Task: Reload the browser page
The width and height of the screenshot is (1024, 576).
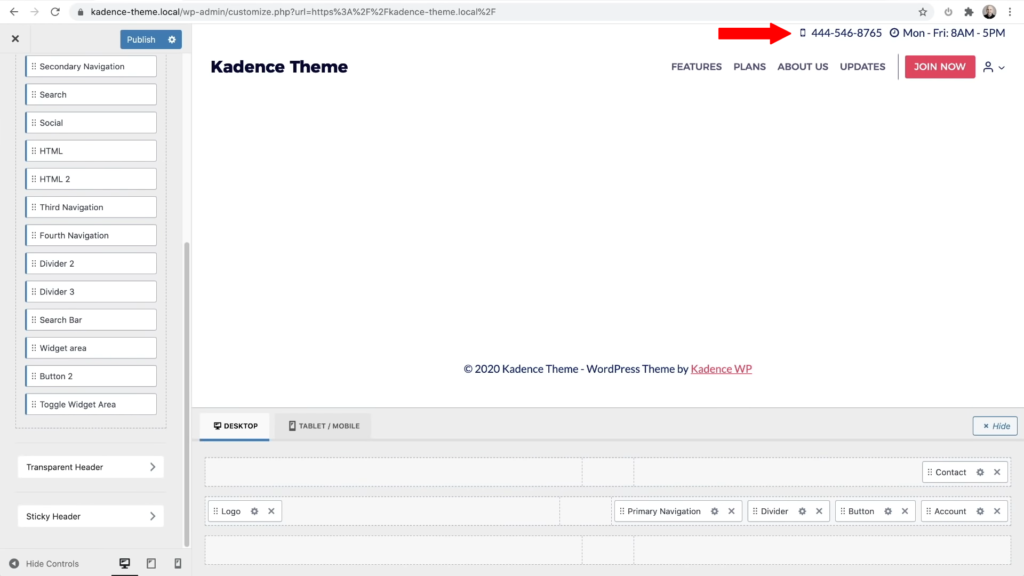Action: 56,12
